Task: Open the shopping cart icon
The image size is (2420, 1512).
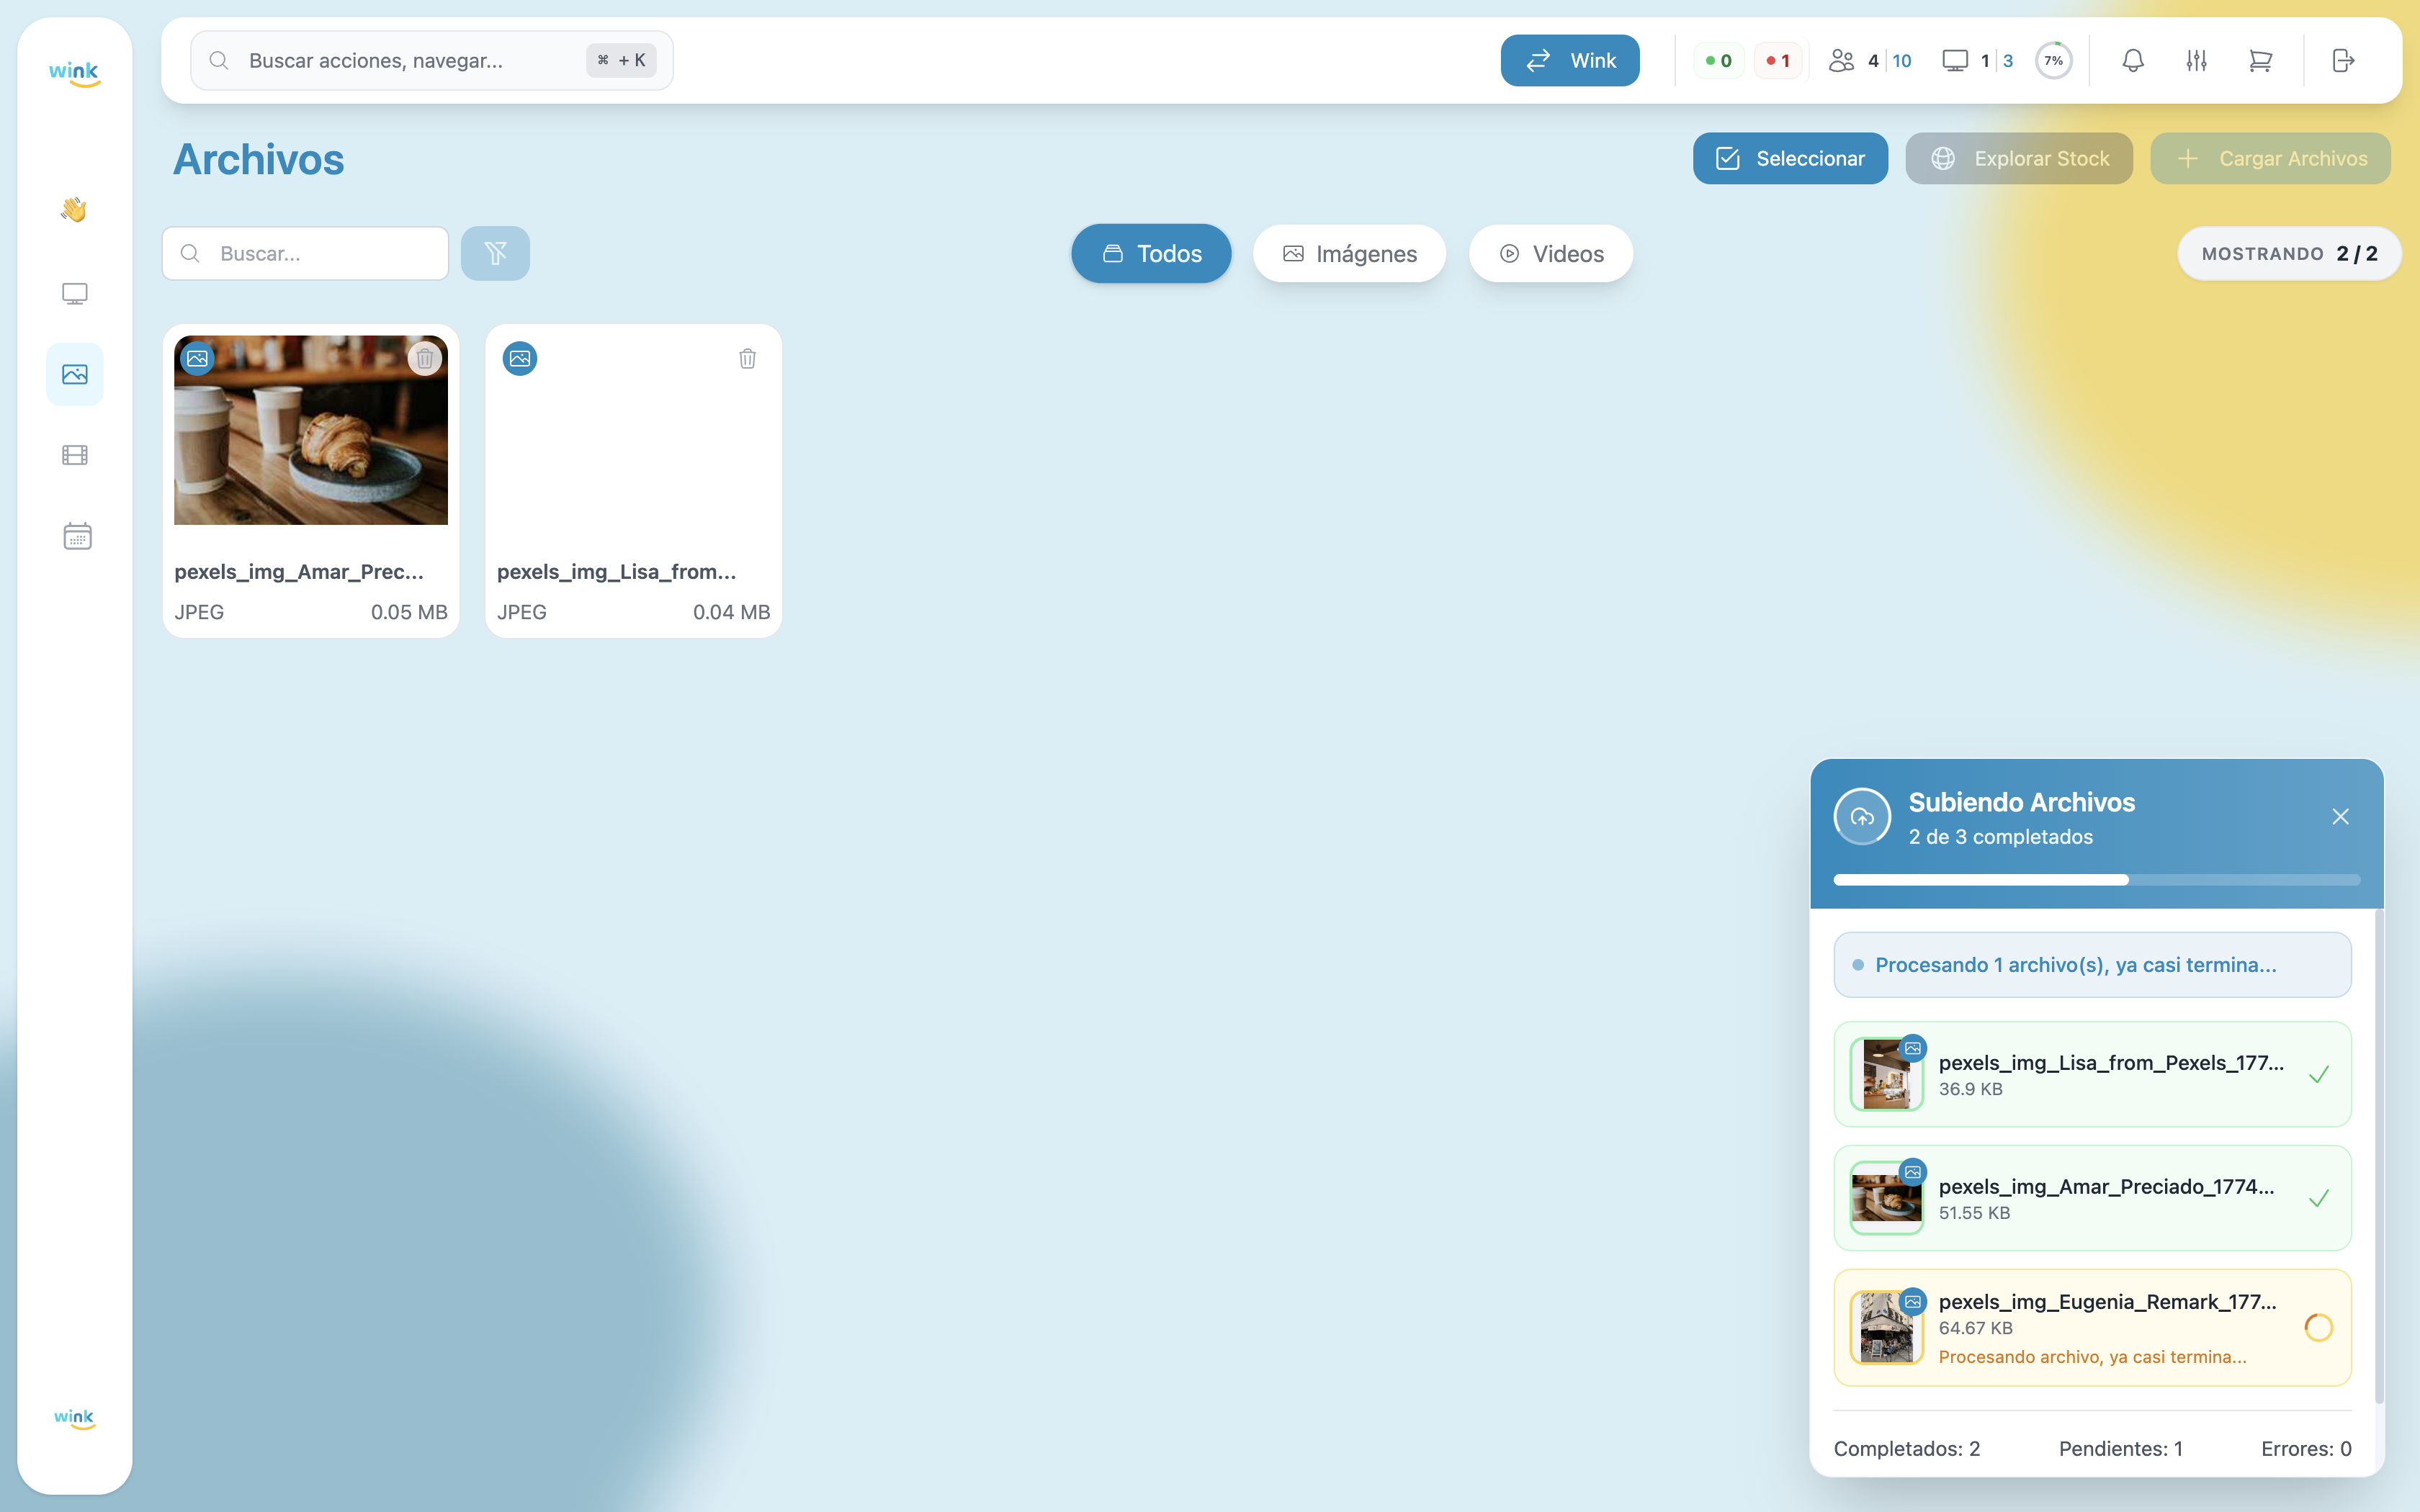Action: click(2260, 61)
